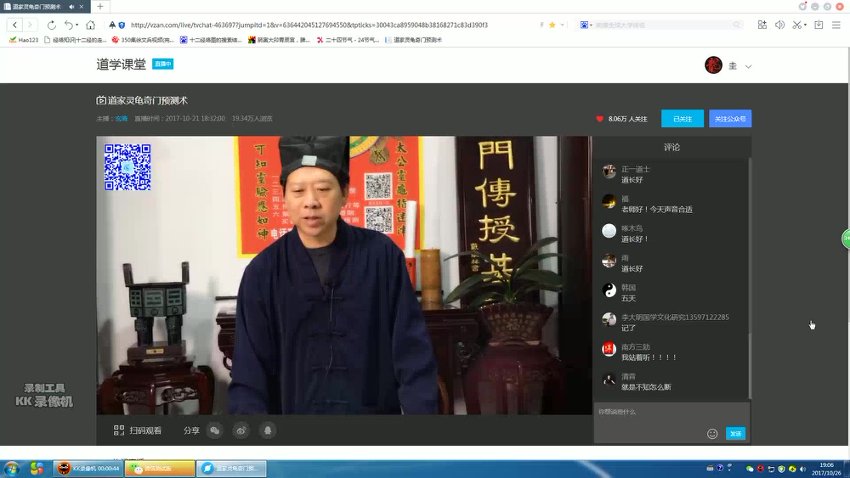Select the 道家灵龟奇门预测术 browser tab

pyautogui.click(x=37, y=7)
